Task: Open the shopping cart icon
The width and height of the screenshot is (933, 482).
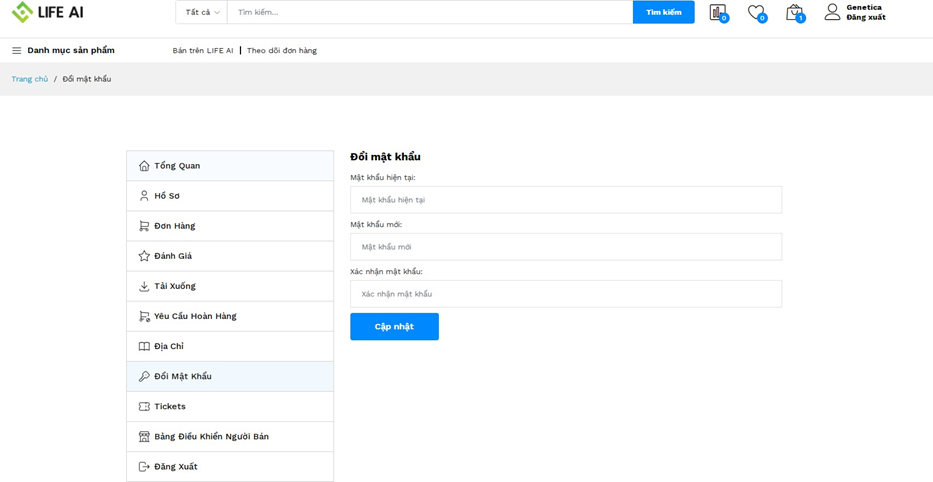Action: [x=794, y=12]
